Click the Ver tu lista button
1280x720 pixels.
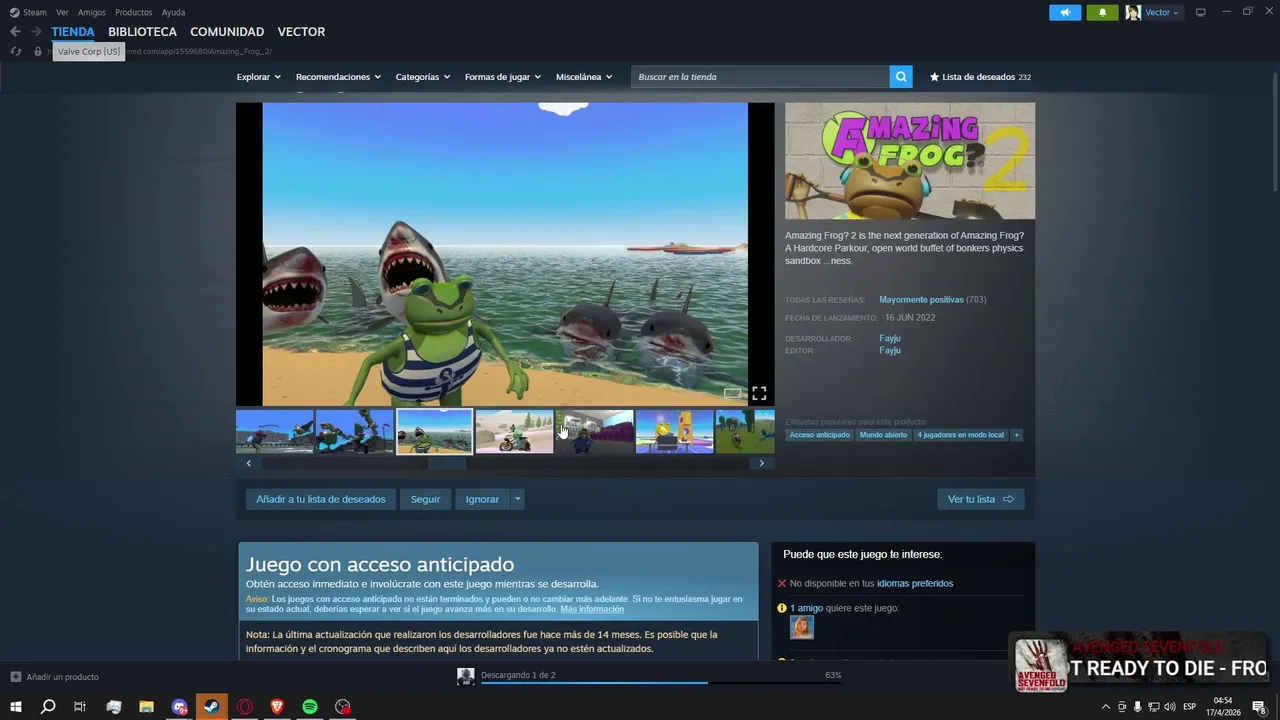pyautogui.click(x=981, y=499)
